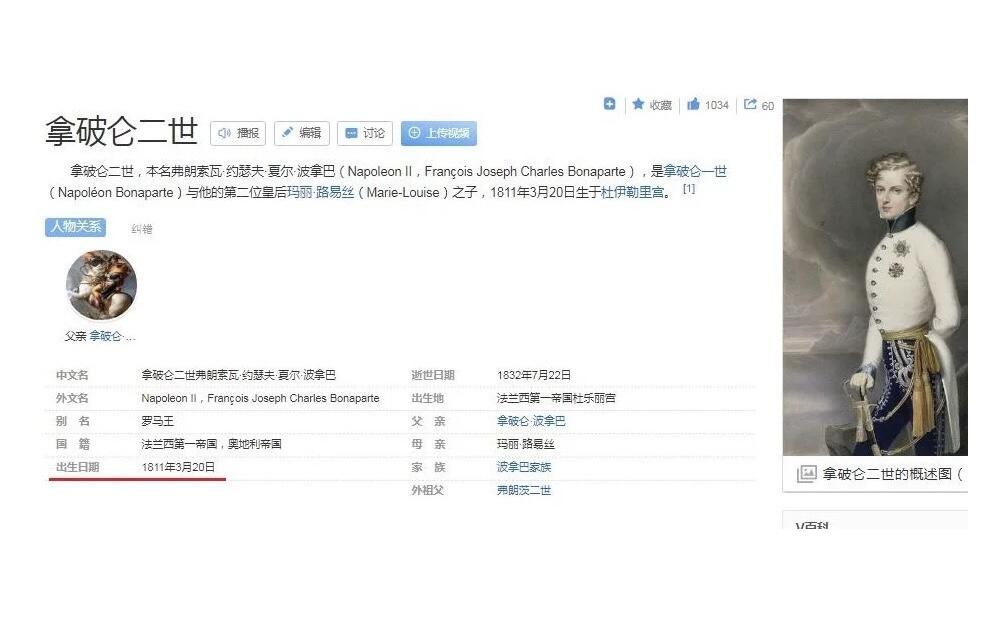Click the 1811年3月20日 birth date value
Image resolution: width=1000 pixels, height=626 pixels.
[178, 467]
